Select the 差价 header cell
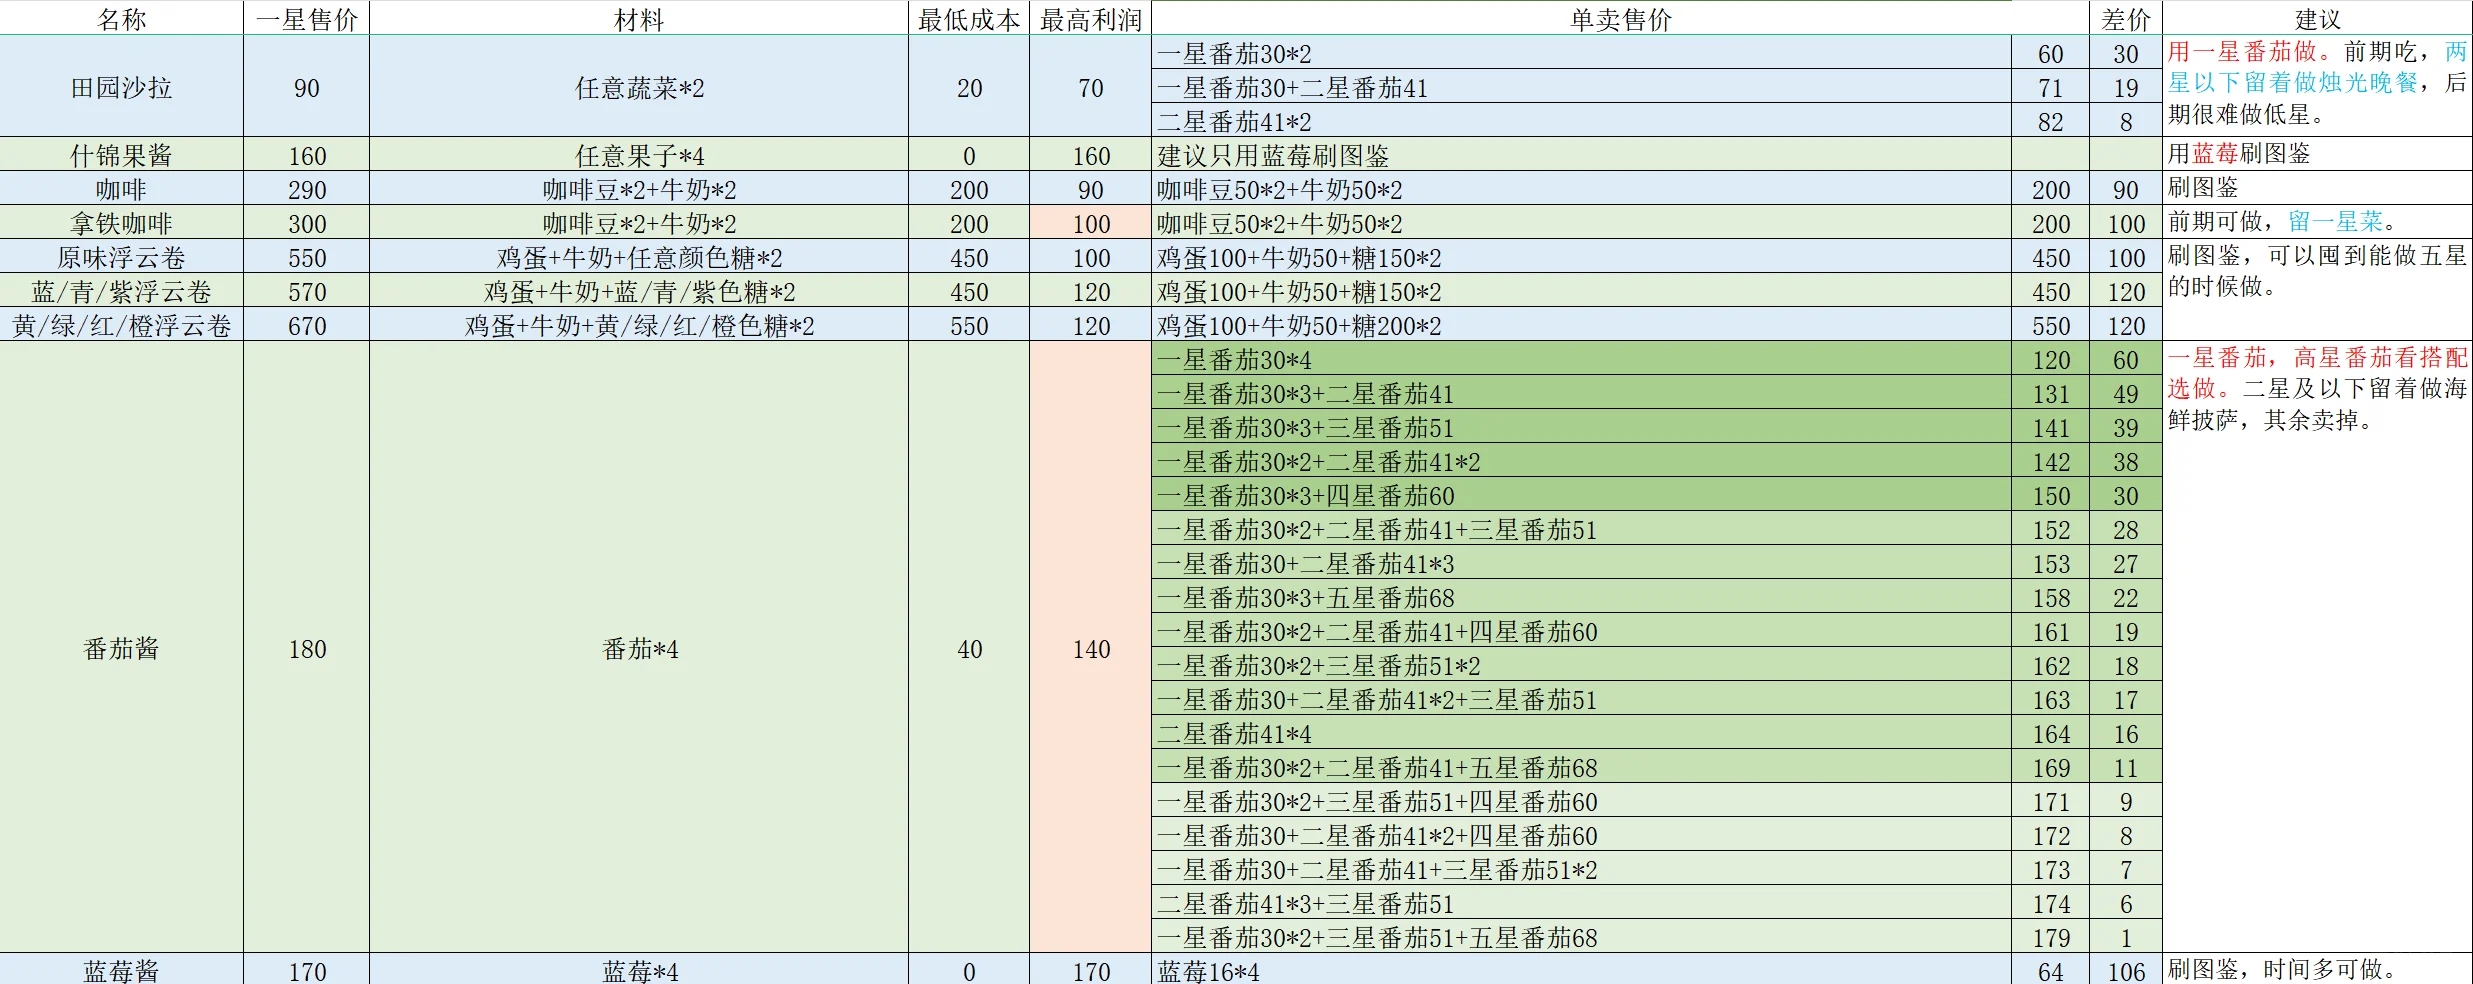 click(x=2125, y=18)
